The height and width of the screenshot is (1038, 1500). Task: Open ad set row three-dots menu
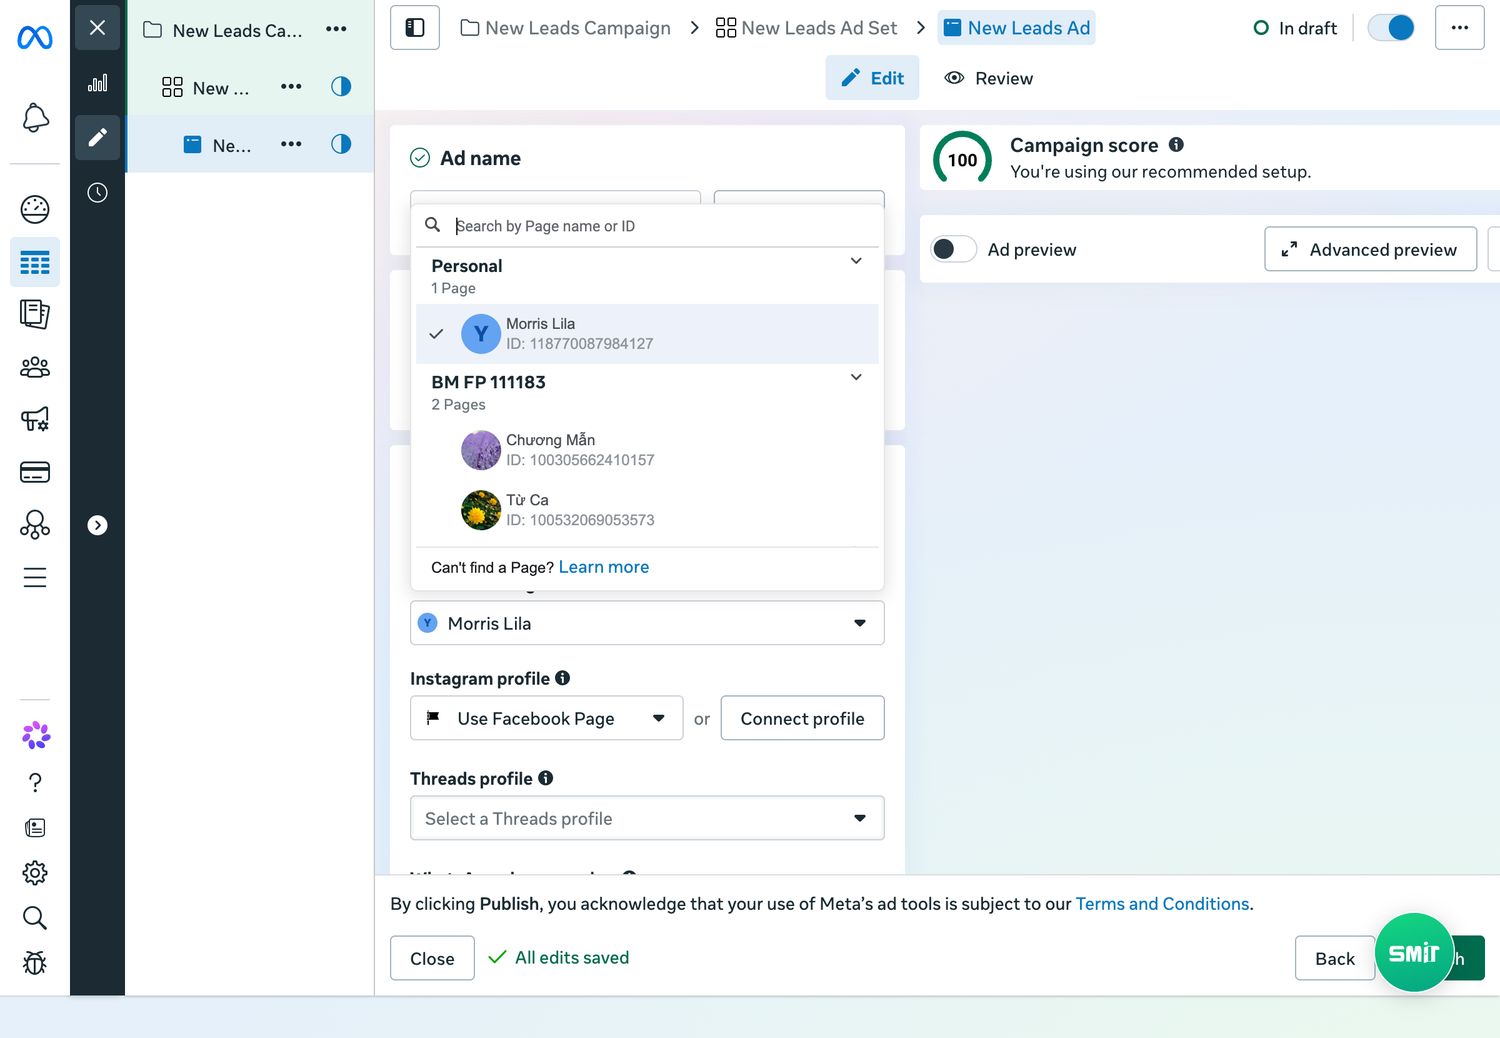(x=291, y=86)
